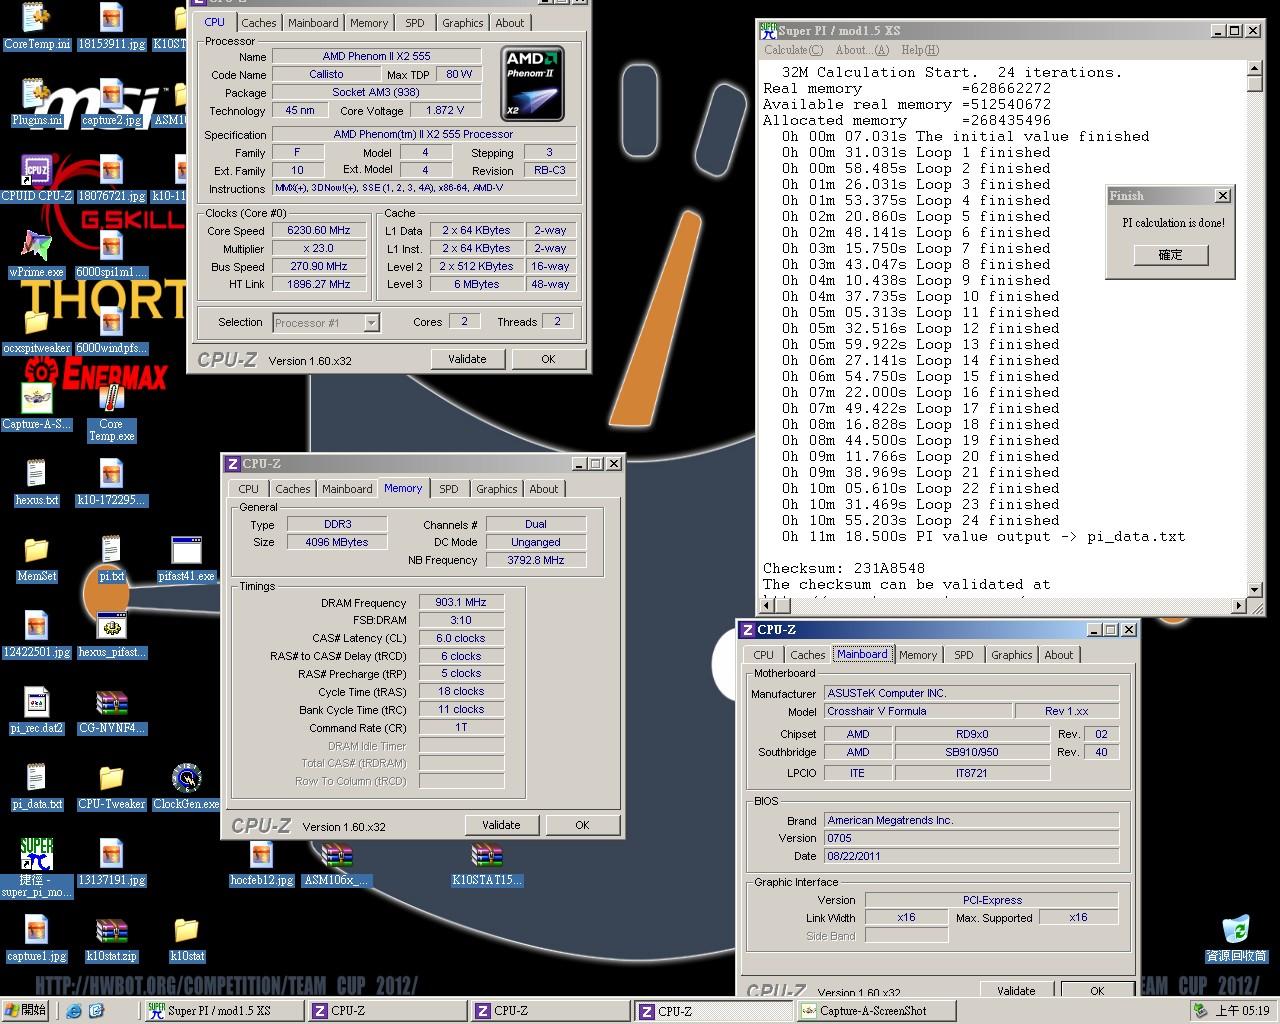The image size is (1280, 1024).
Task: Launch the super_pi_mod shortcut icon
Action: (x=36, y=868)
